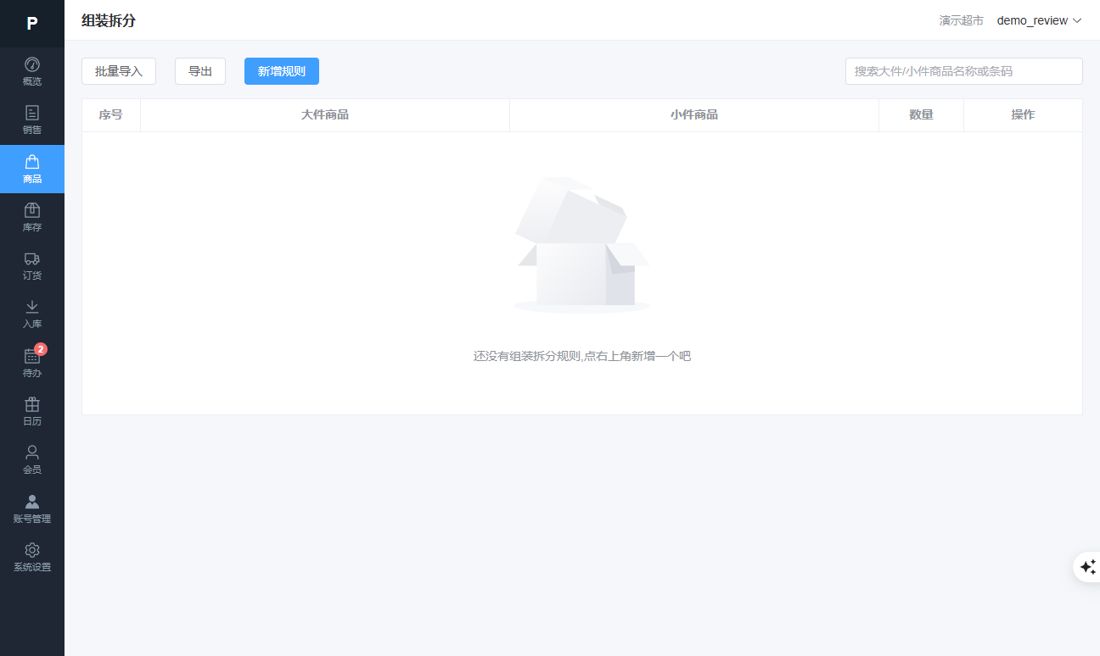
Task: Click the 演示超市 store name
Action: point(961,20)
